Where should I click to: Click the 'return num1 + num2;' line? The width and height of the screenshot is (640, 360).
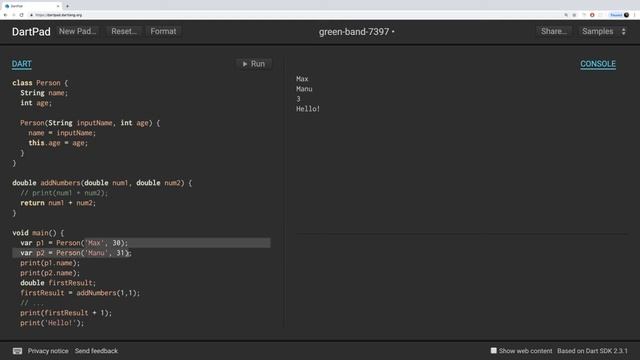(58, 203)
